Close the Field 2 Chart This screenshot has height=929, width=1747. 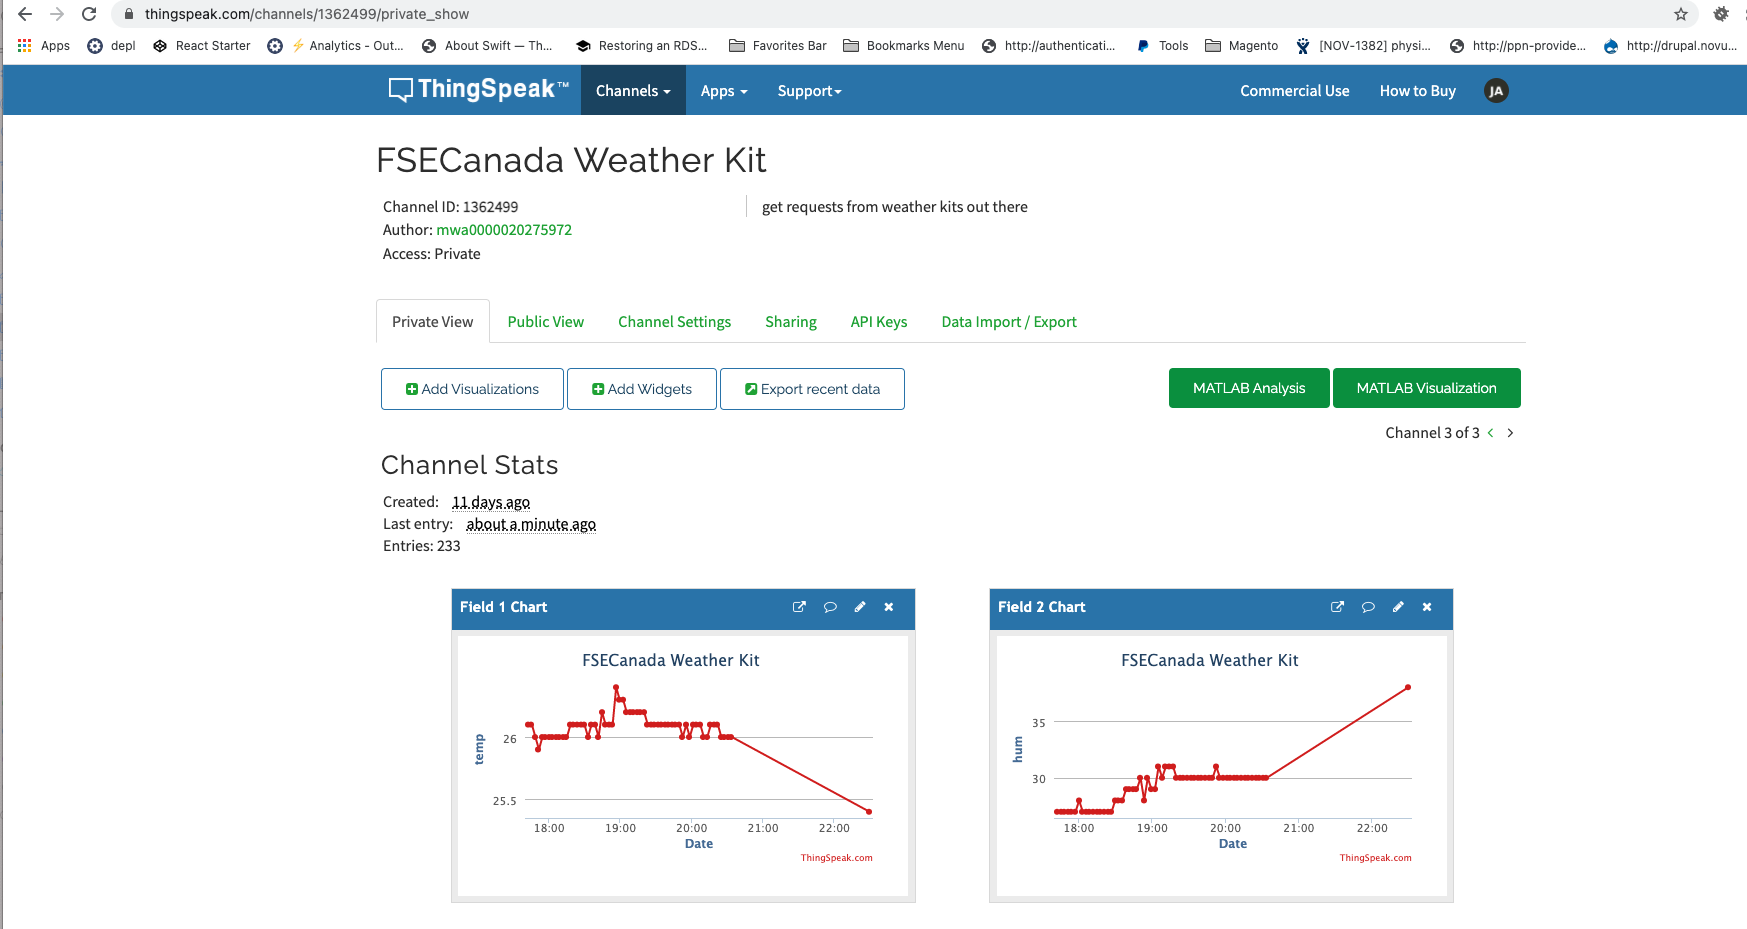1427,607
